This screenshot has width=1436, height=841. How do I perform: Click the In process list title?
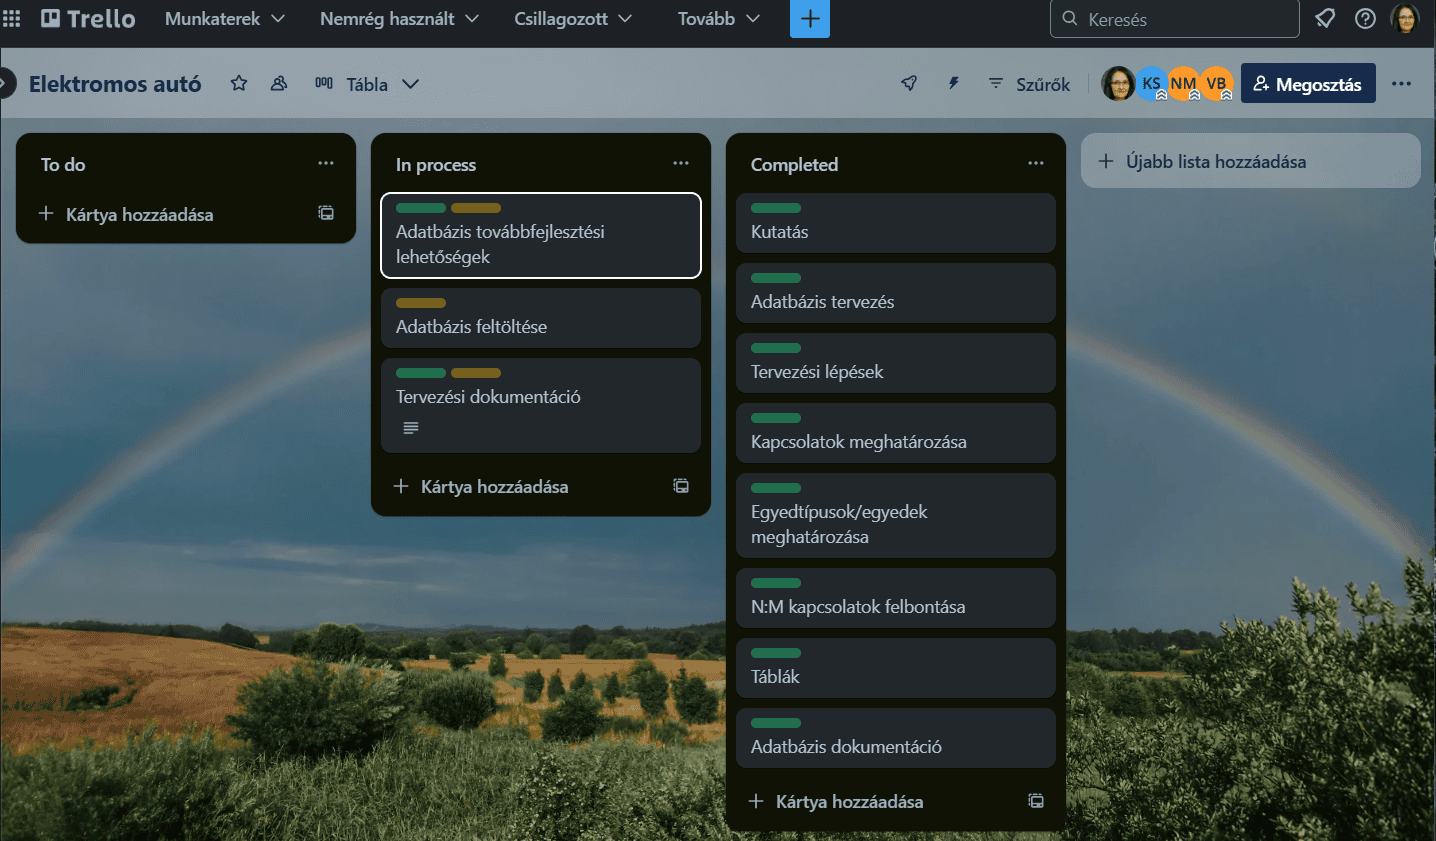(x=436, y=164)
